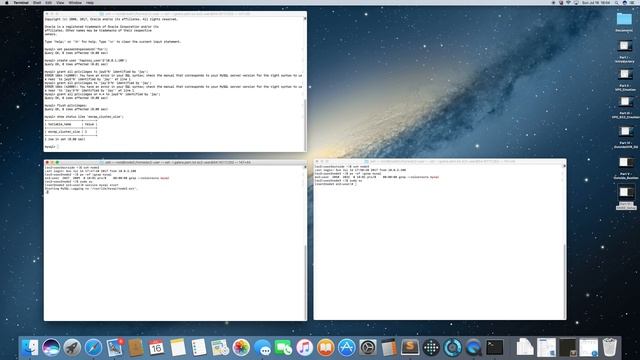640x360 pixels.
Task: Open the dark minimized window in Dock
Action: point(567,348)
